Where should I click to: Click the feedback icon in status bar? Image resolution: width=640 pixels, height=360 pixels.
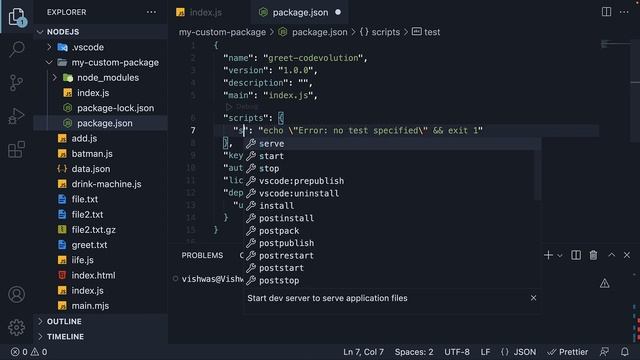pos(604,352)
